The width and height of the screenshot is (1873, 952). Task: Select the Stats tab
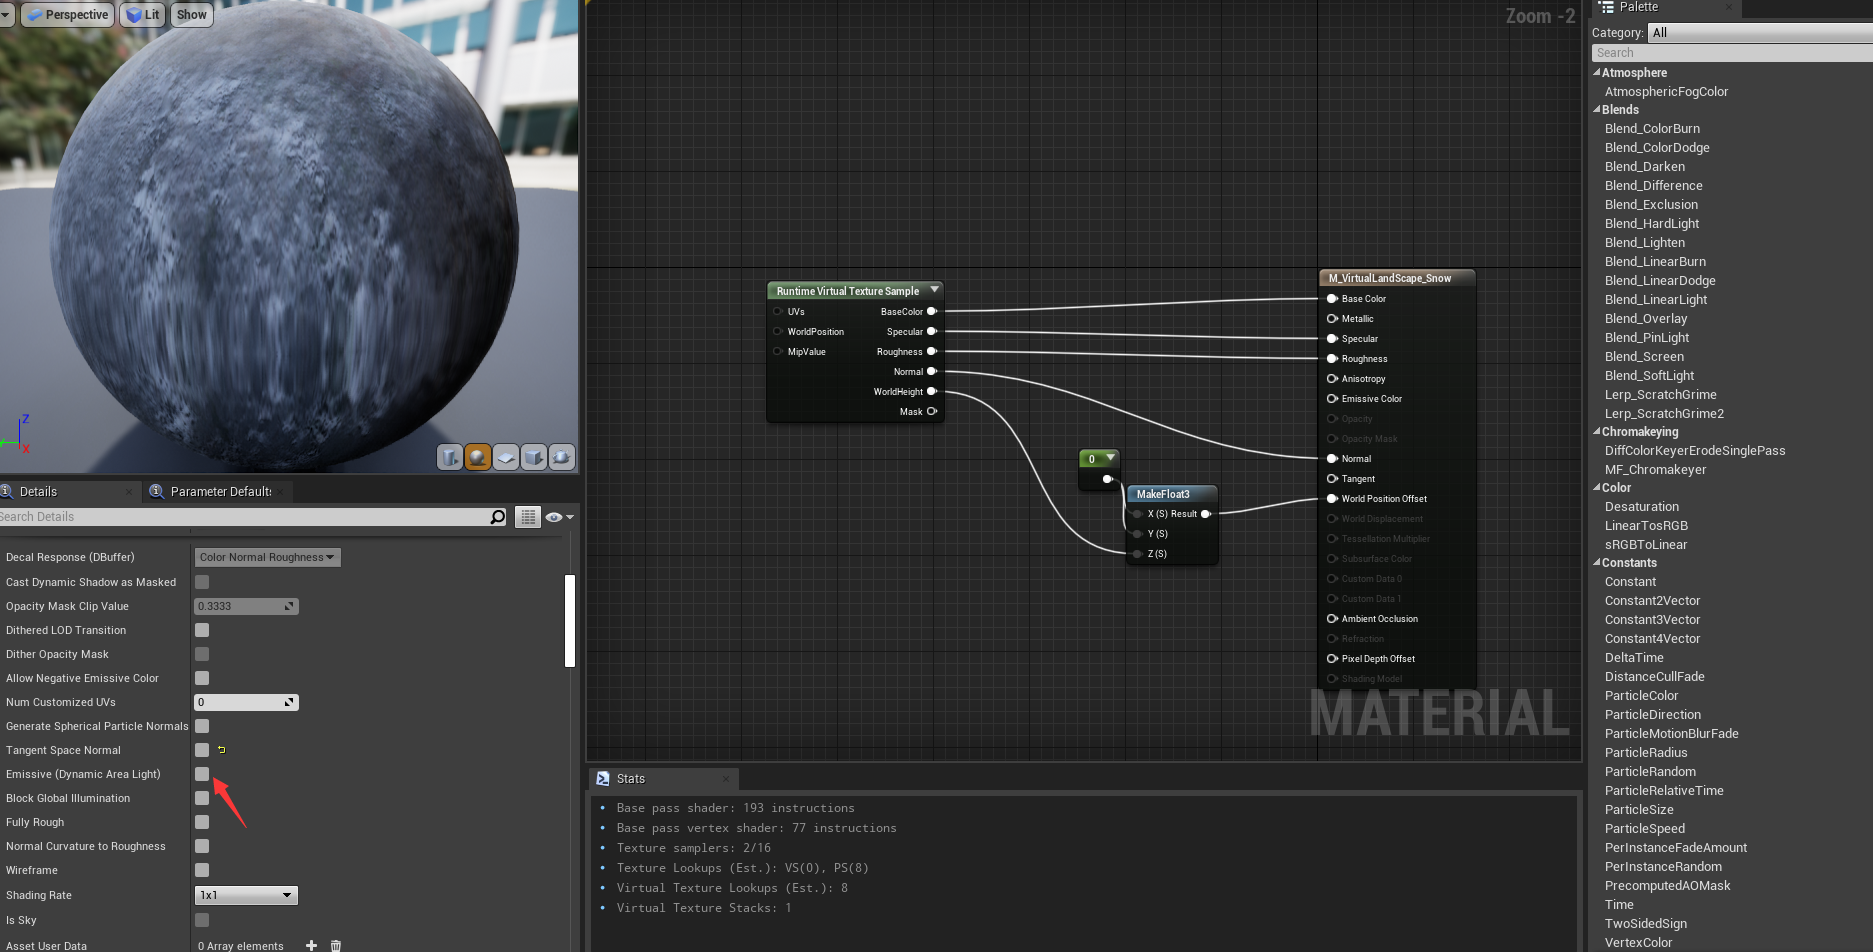tap(630, 778)
